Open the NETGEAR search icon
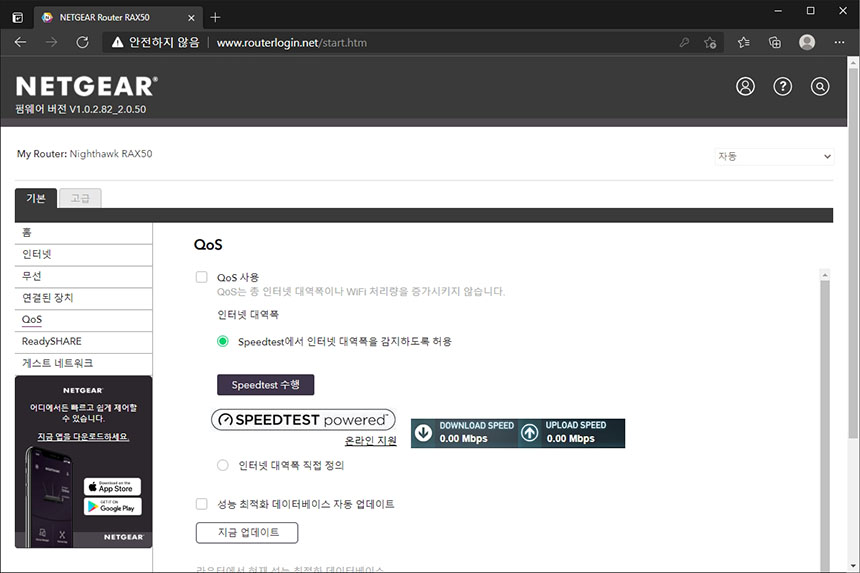The height and width of the screenshot is (573, 860). pyautogui.click(x=820, y=86)
